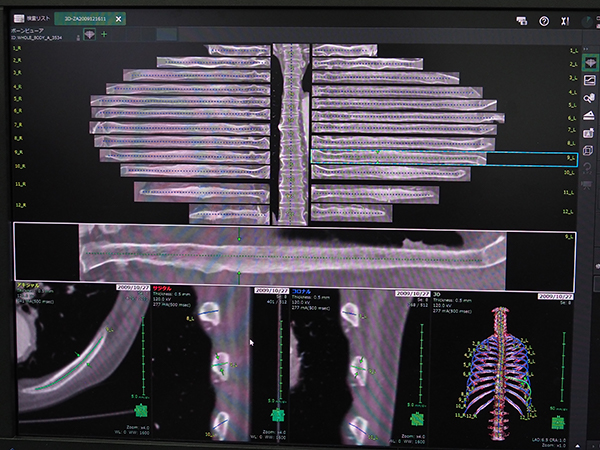The image size is (600, 450).
Task: Open the help question mark icon
Action: [544, 20]
